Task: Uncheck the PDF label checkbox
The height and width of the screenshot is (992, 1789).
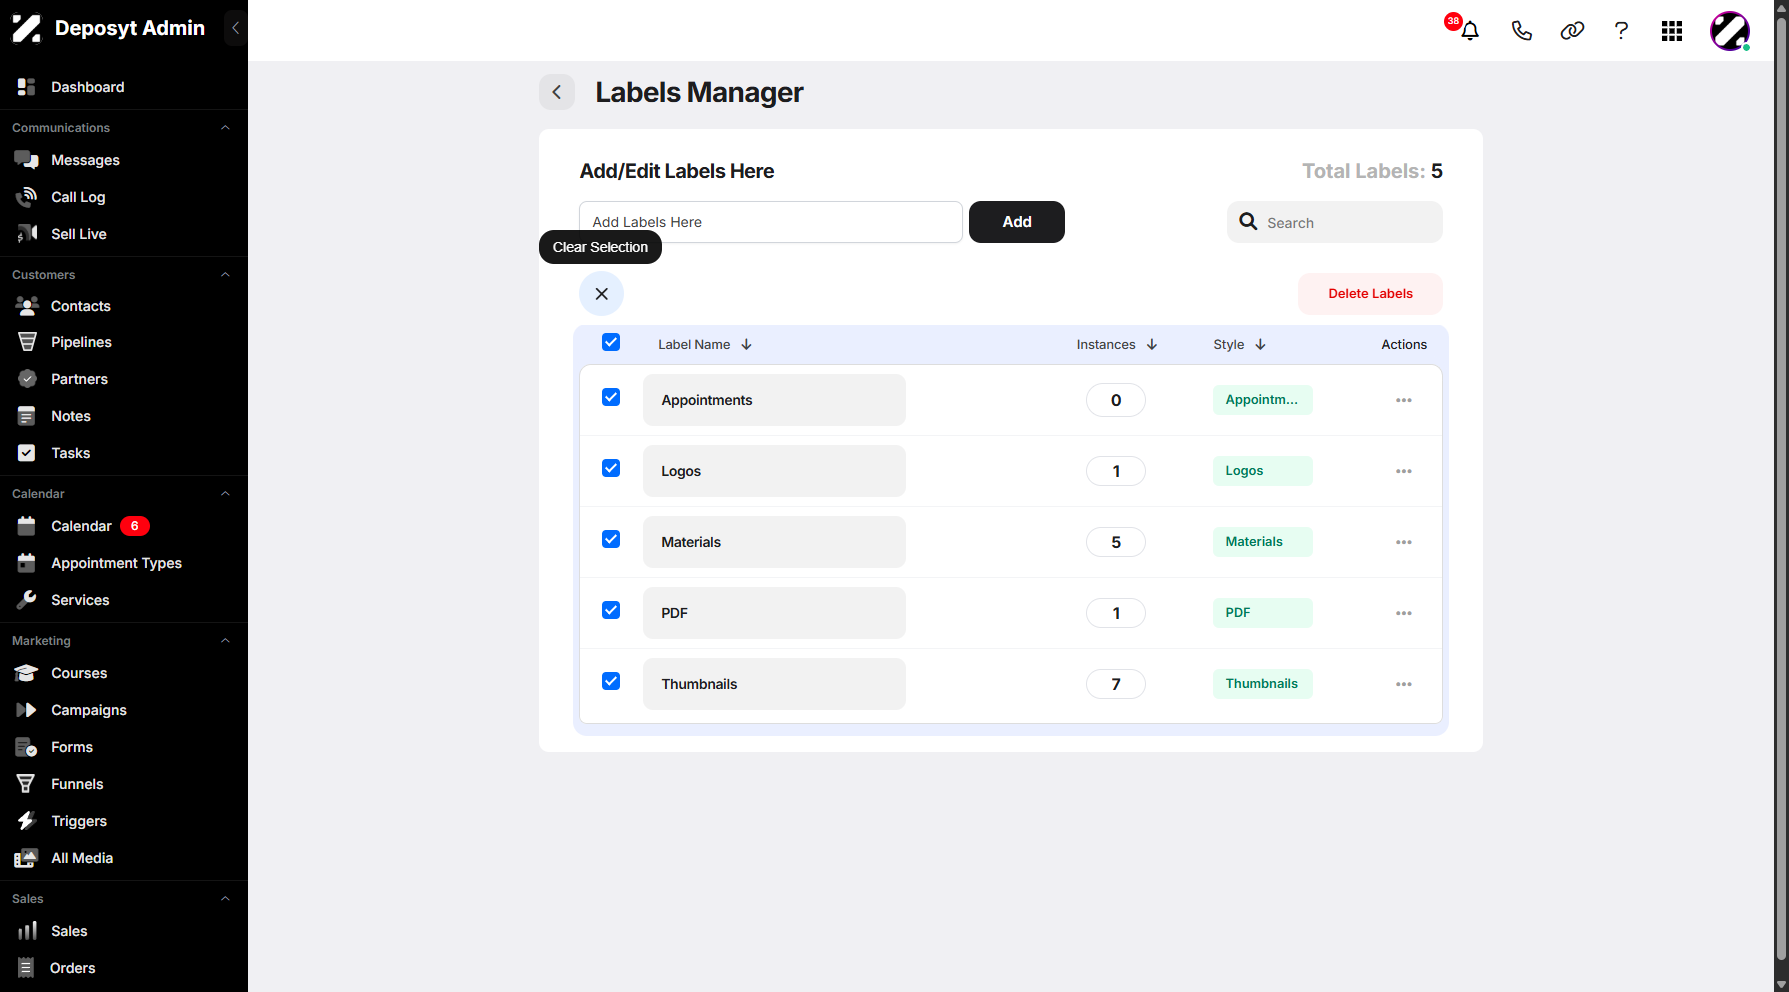Action: click(611, 610)
